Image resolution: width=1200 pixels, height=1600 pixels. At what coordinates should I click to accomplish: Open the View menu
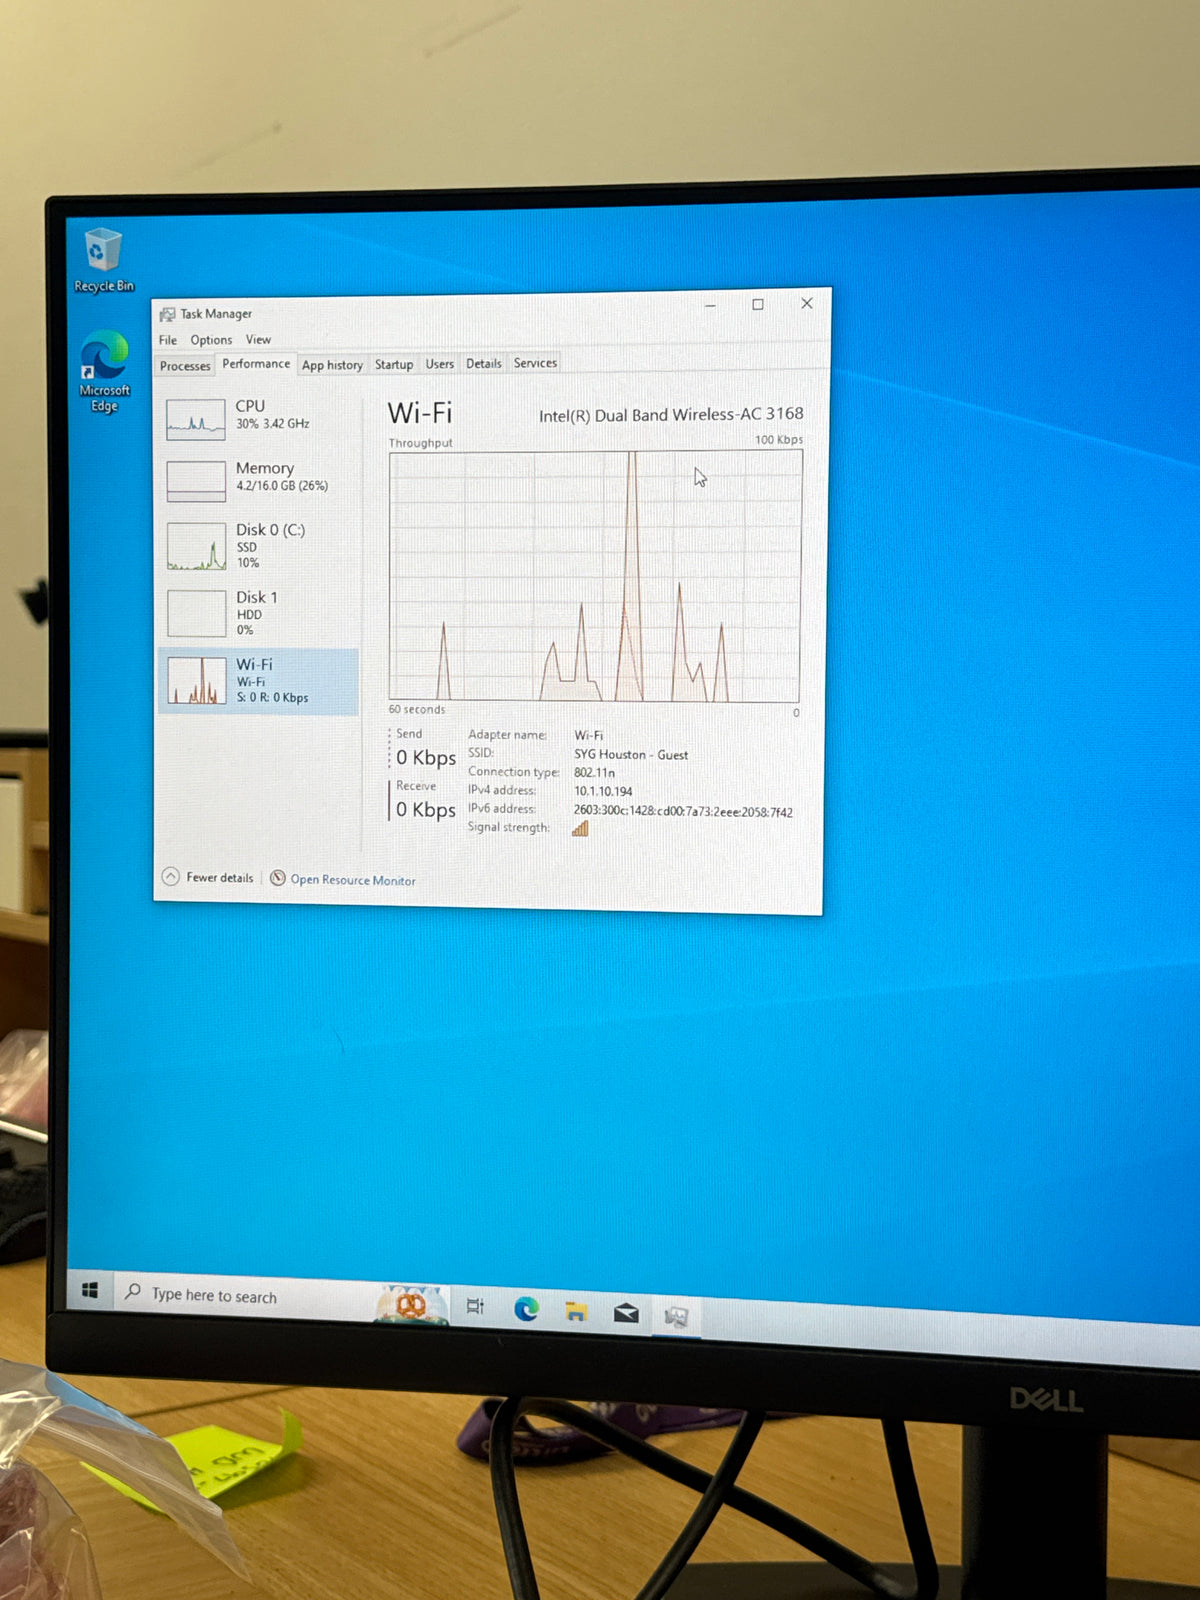coord(258,340)
